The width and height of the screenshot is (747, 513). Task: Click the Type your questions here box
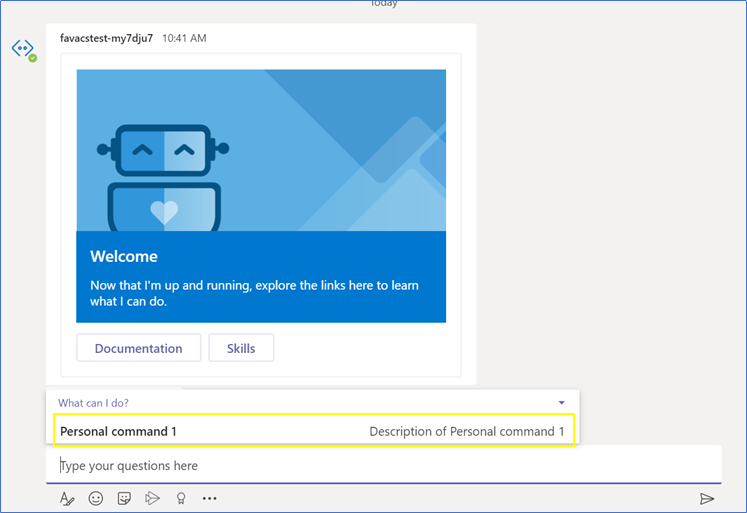(x=384, y=465)
